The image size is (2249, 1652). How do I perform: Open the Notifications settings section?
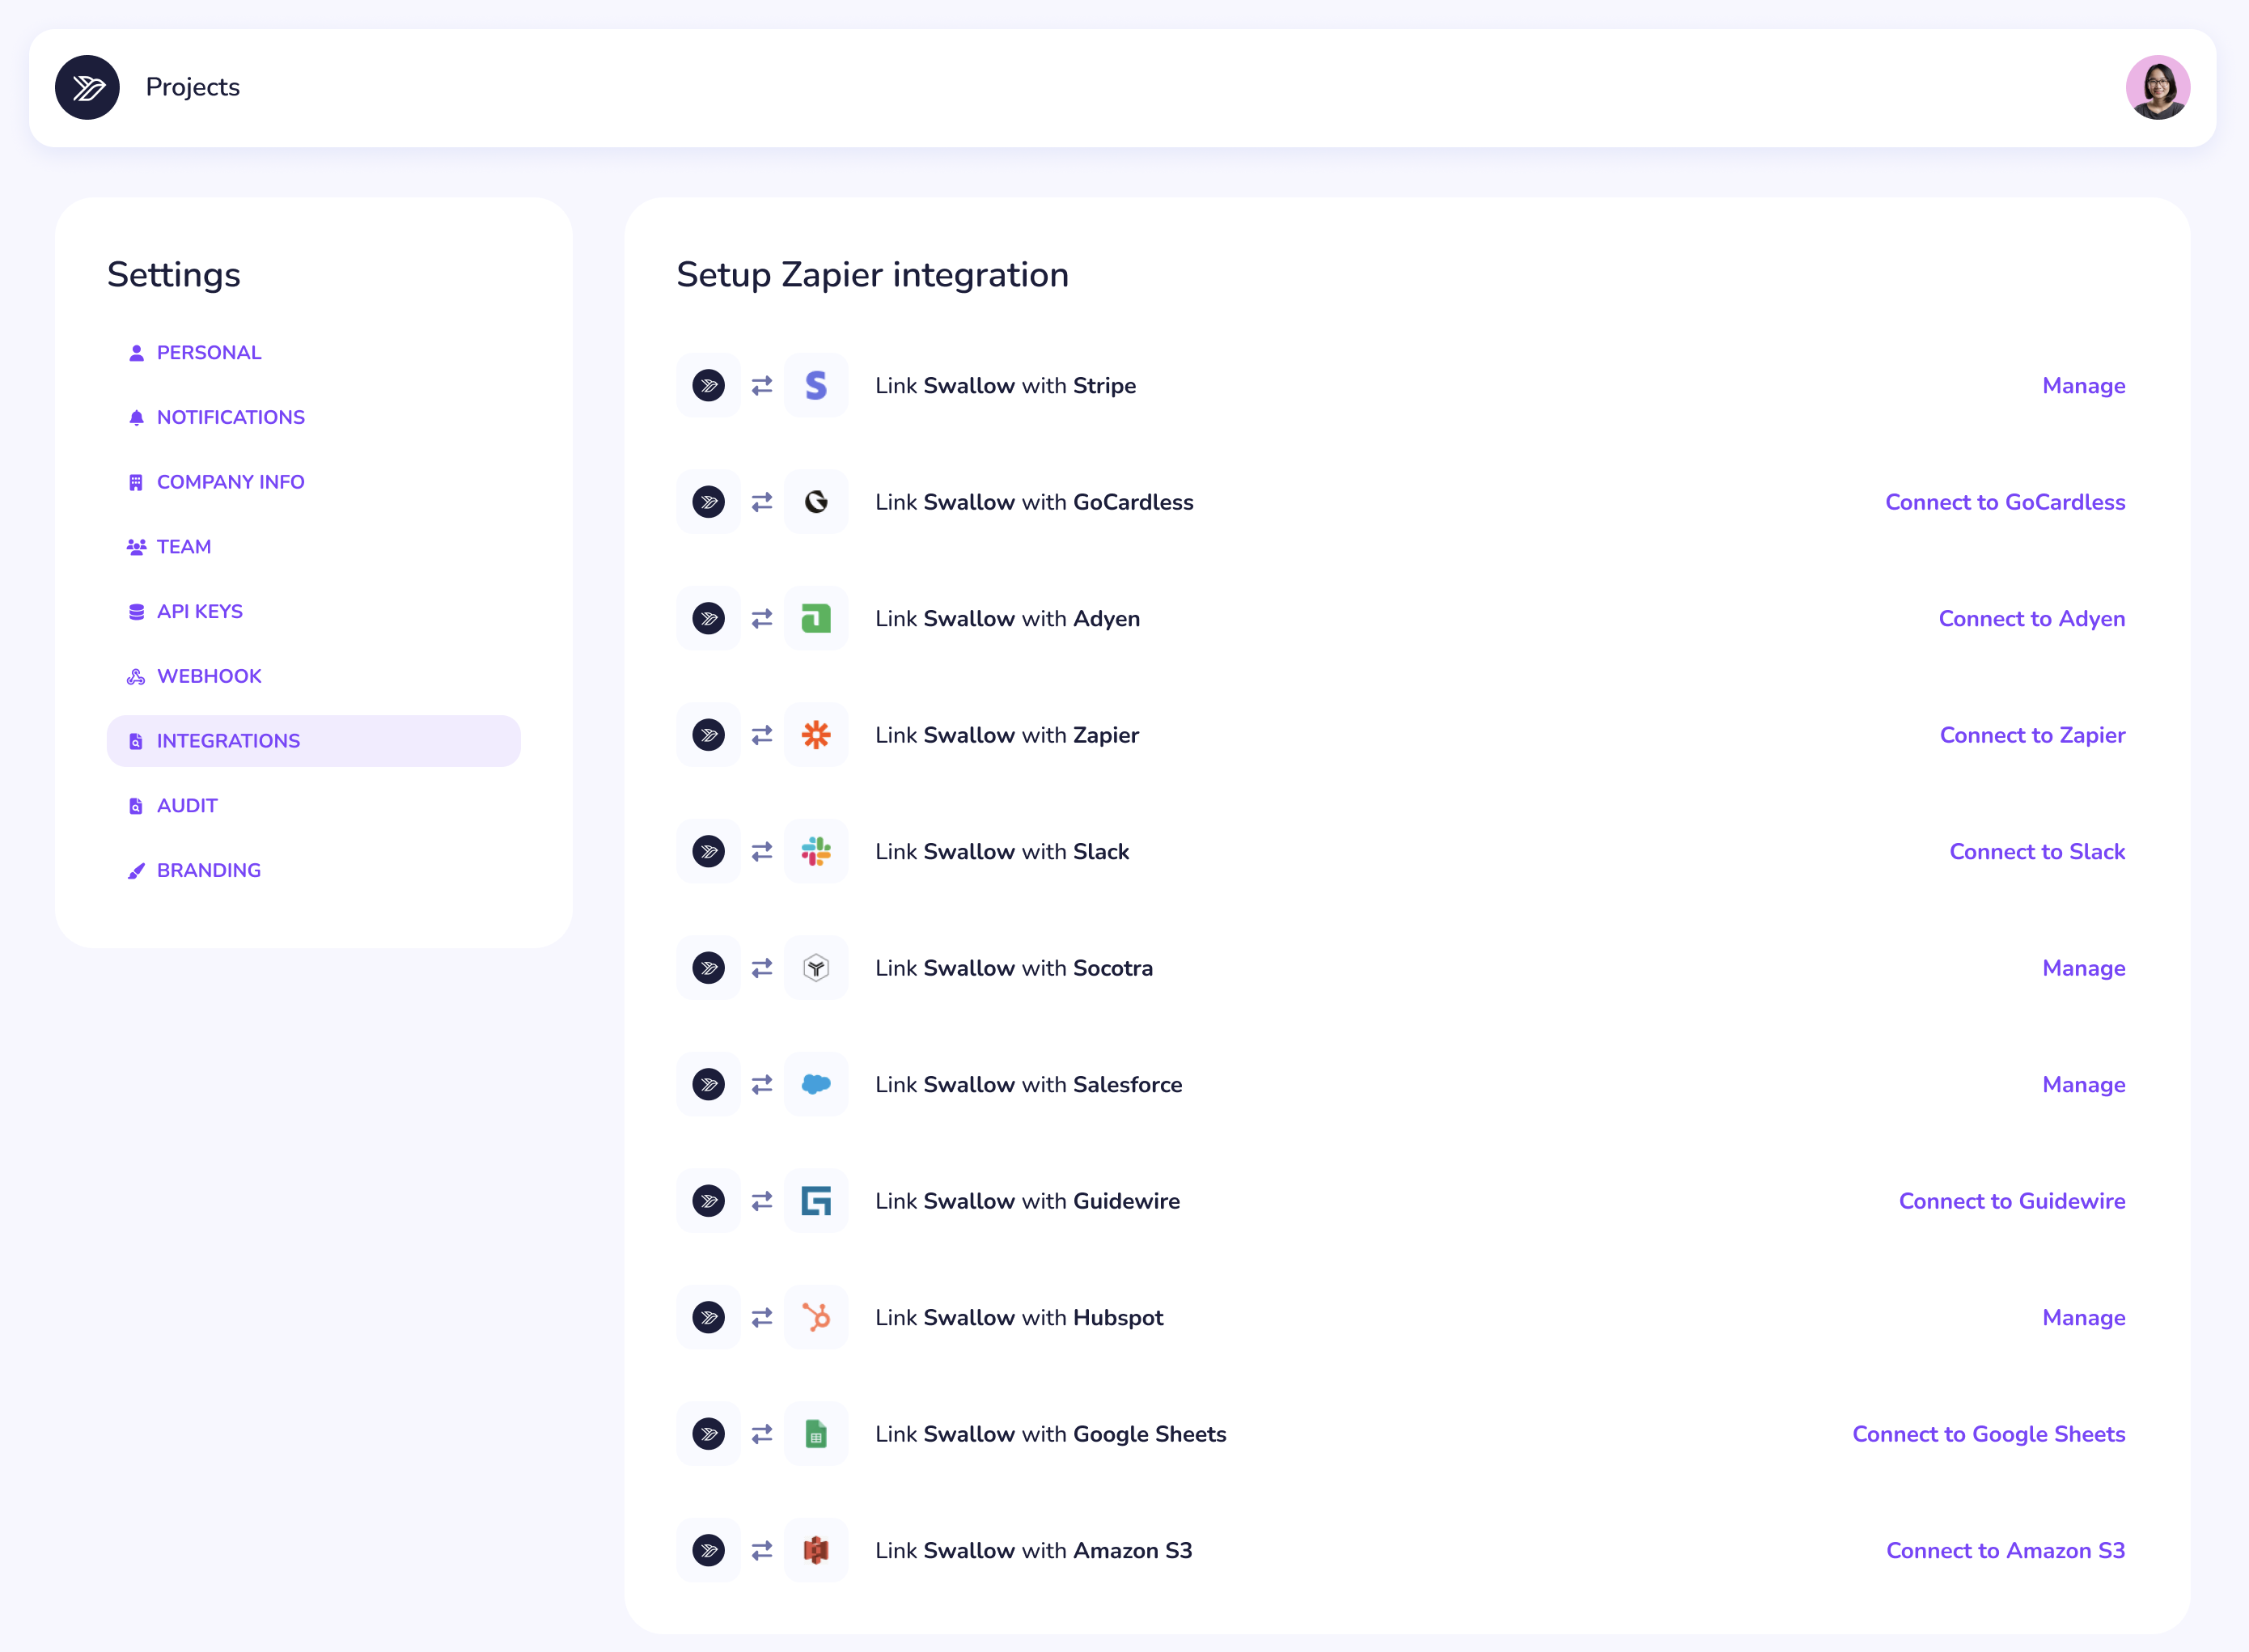[230, 417]
